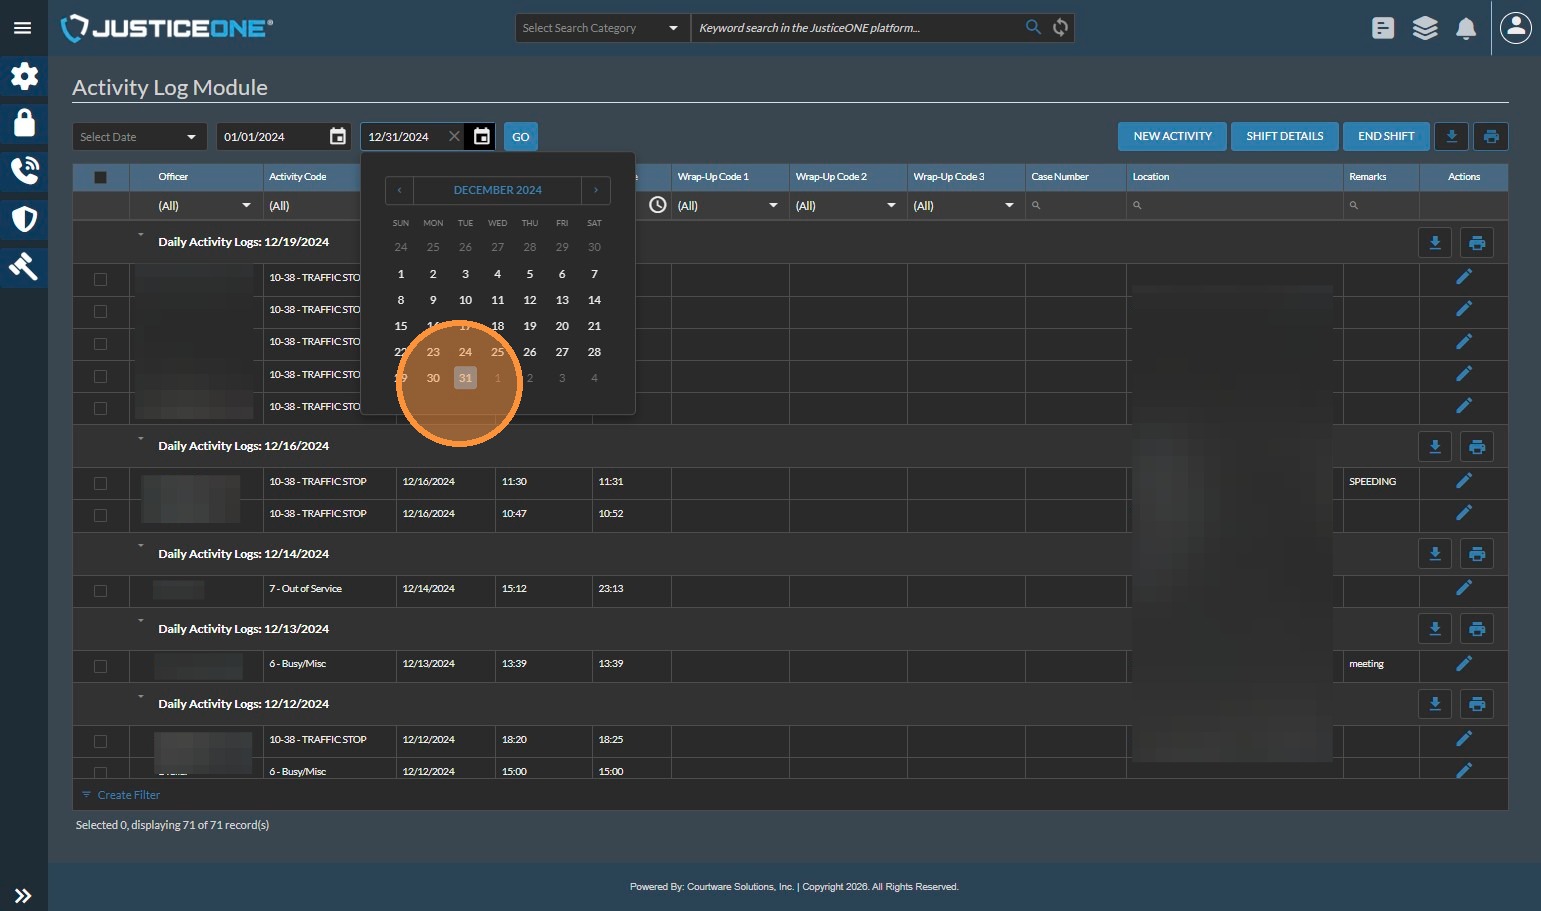Edit the SPEEDING traffic stop entry
Screen dimensions: 1541x911
(x=1464, y=481)
